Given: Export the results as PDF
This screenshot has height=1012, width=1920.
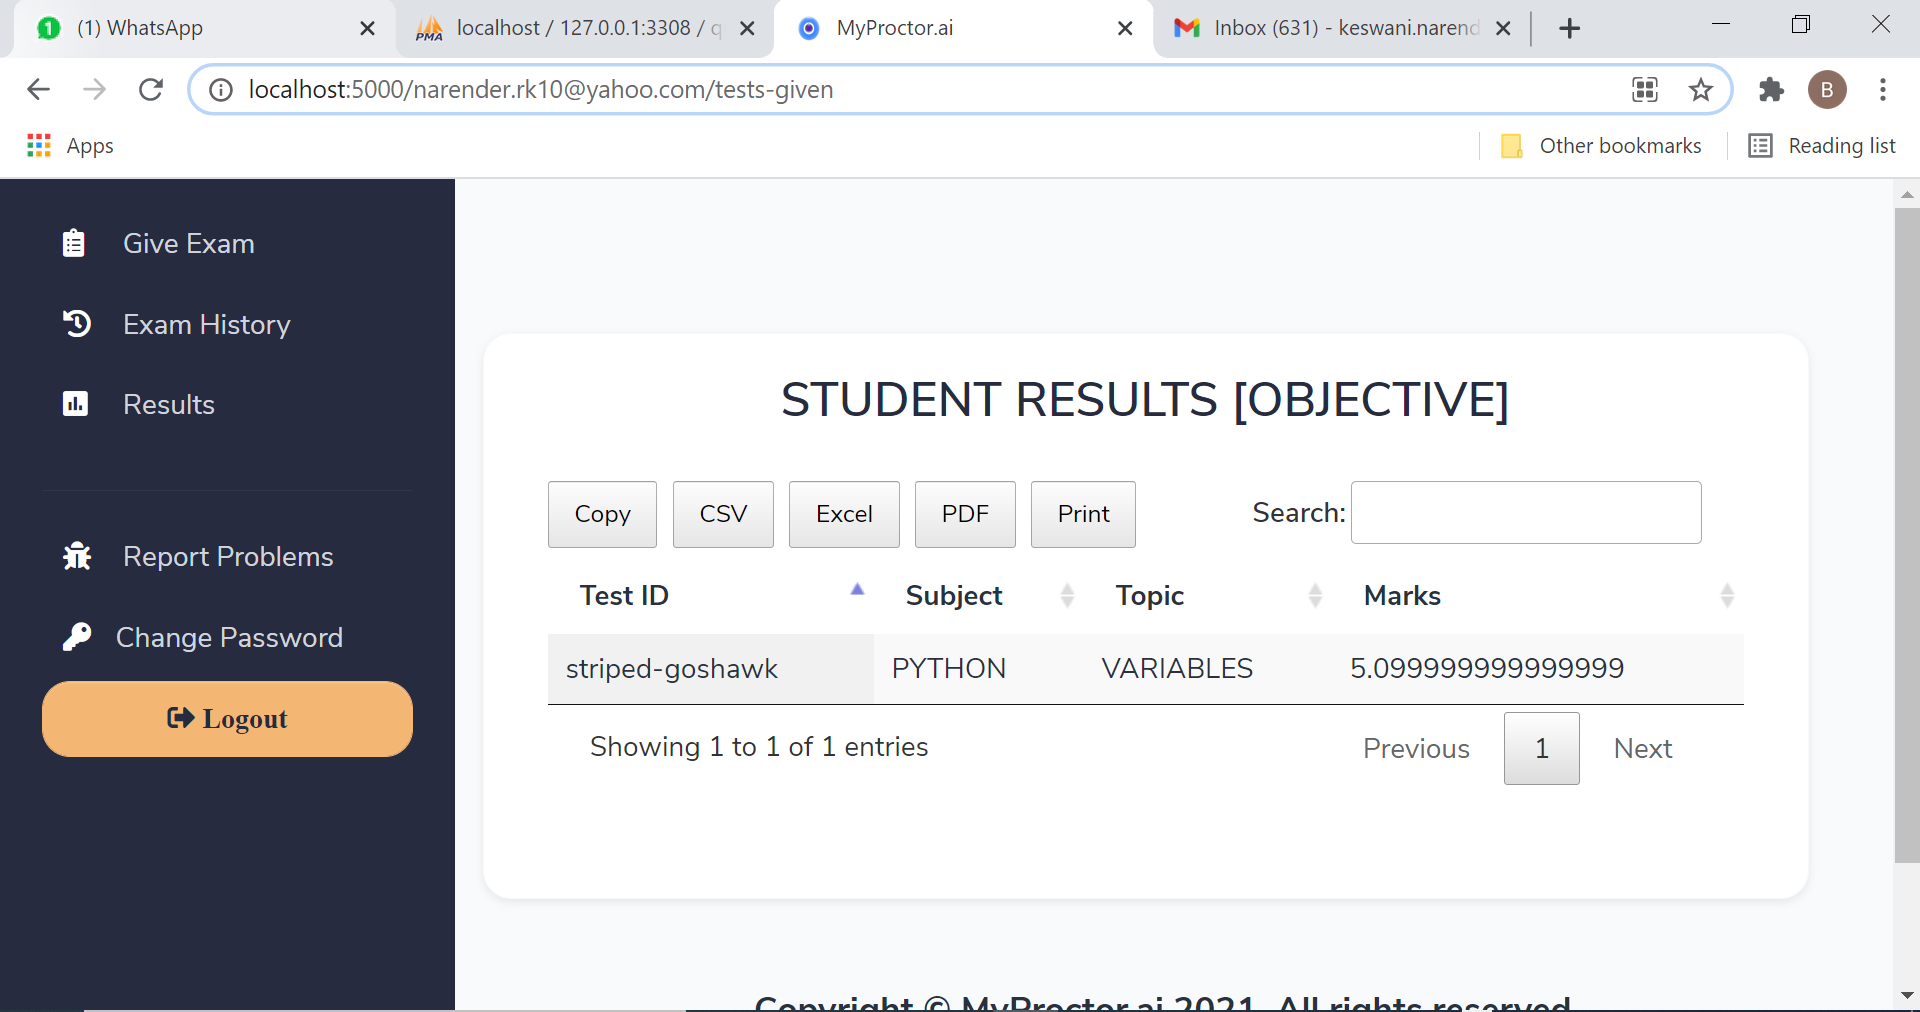Looking at the screenshot, I should coord(965,514).
